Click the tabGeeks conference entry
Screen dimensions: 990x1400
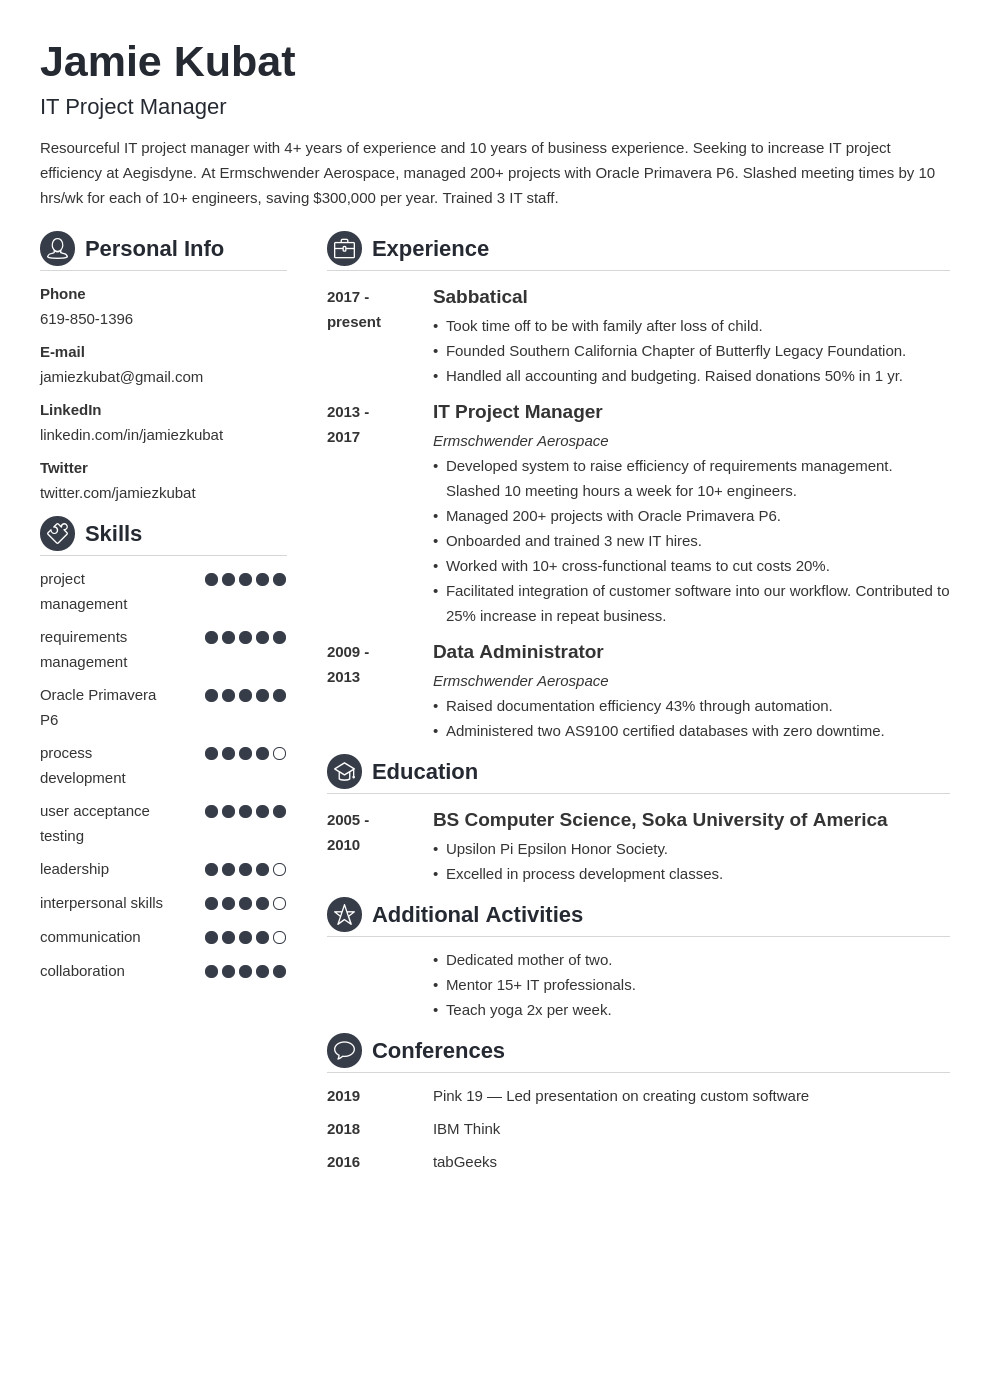(464, 1162)
